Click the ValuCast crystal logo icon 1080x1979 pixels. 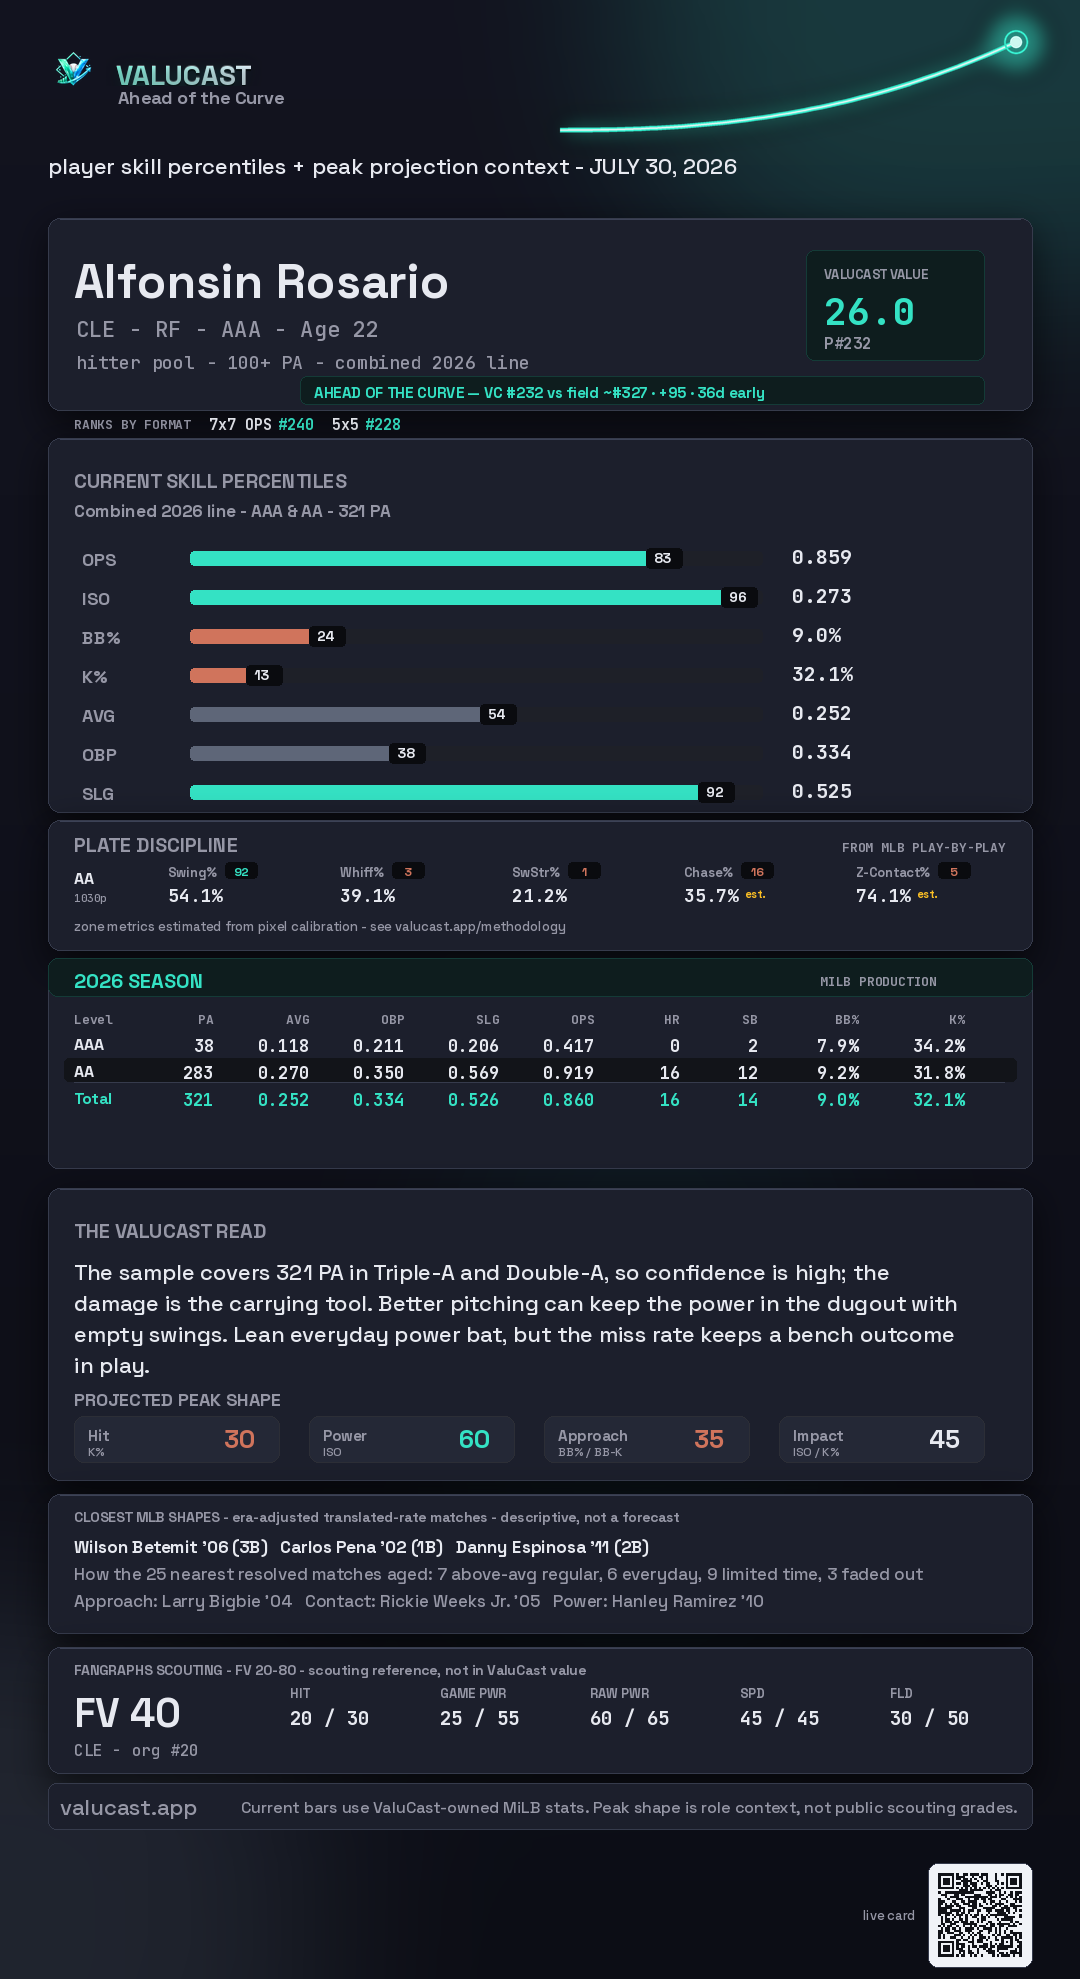click(73, 70)
